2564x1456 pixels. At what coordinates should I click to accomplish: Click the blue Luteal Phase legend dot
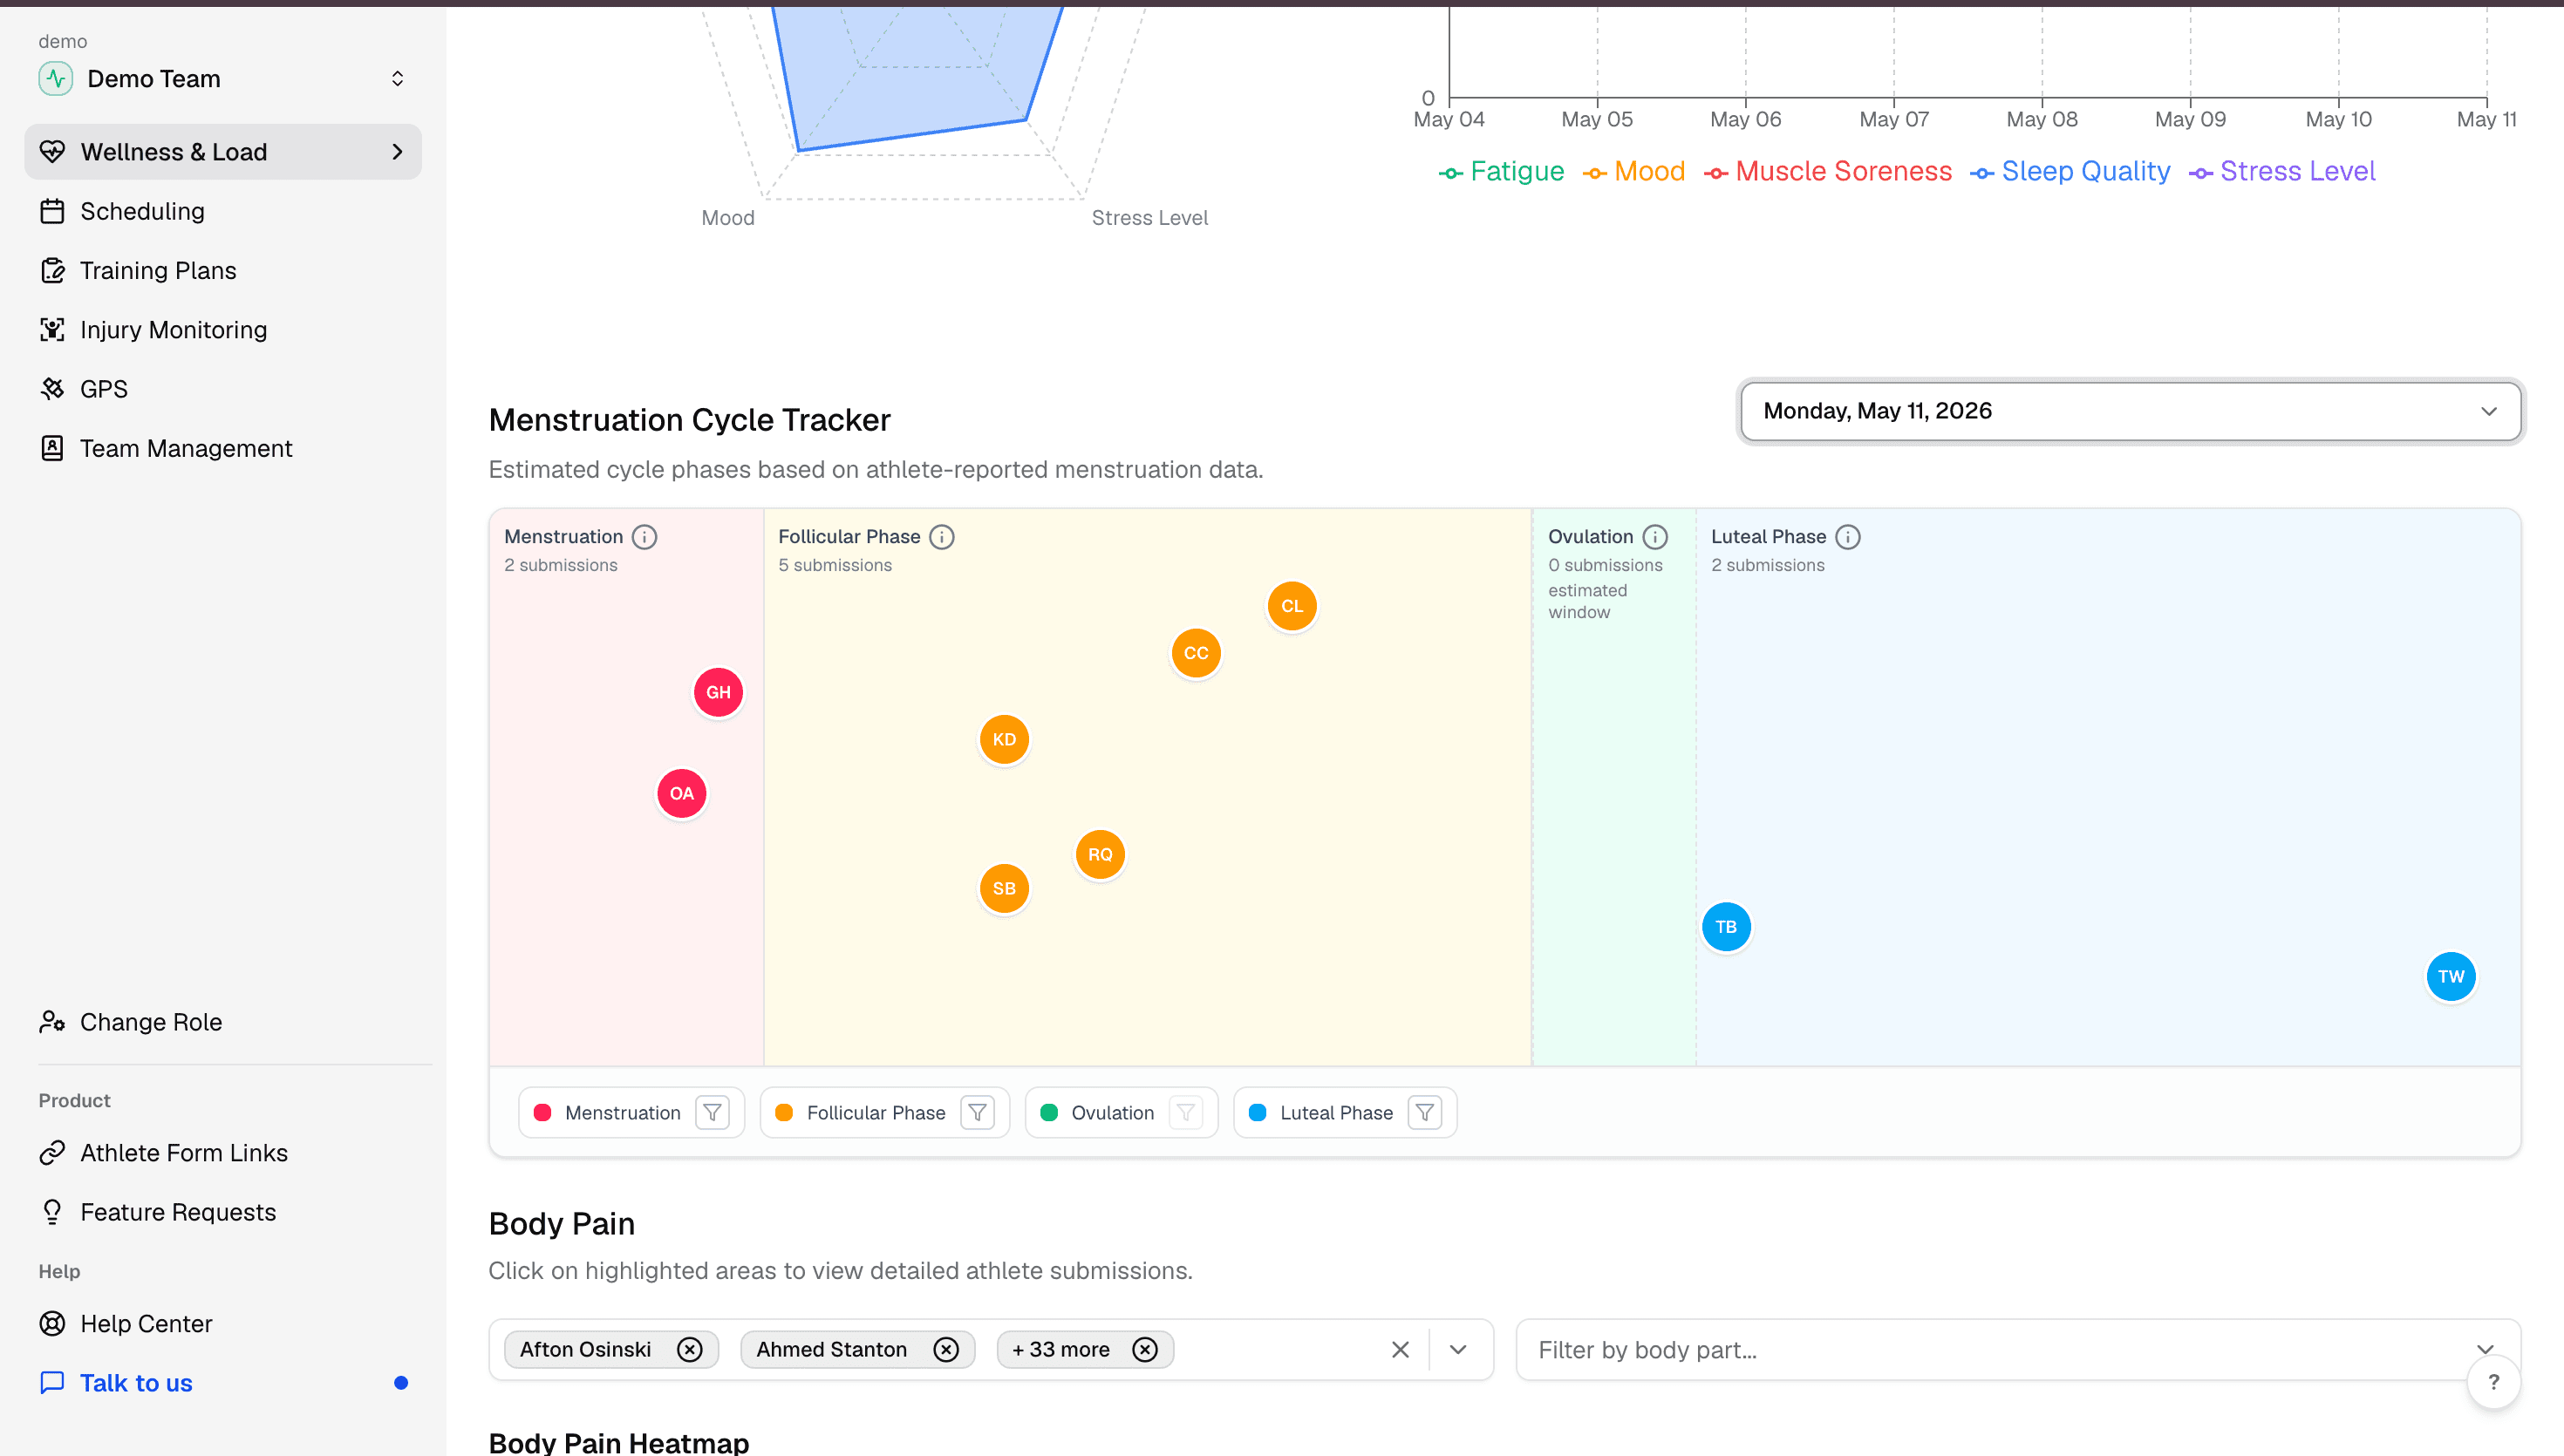coord(1258,1113)
